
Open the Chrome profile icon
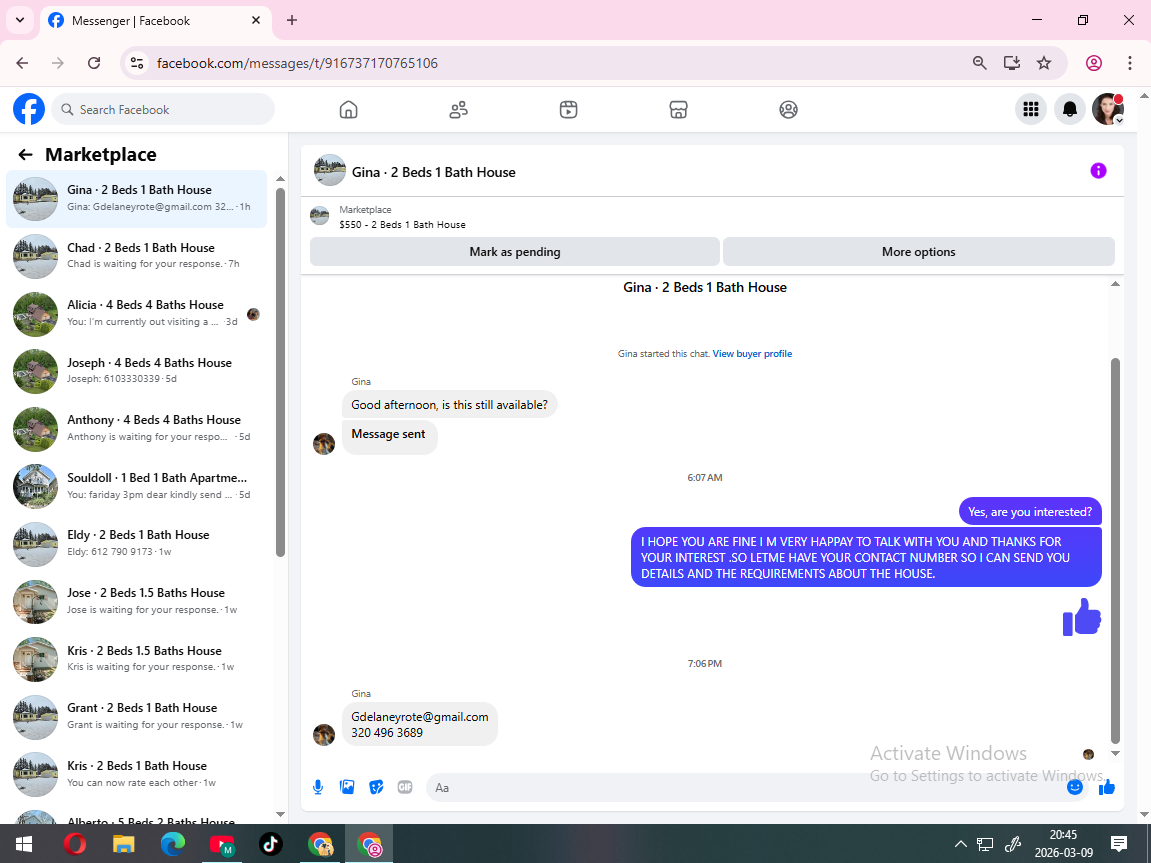pyautogui.click(x=1094, y=63)
